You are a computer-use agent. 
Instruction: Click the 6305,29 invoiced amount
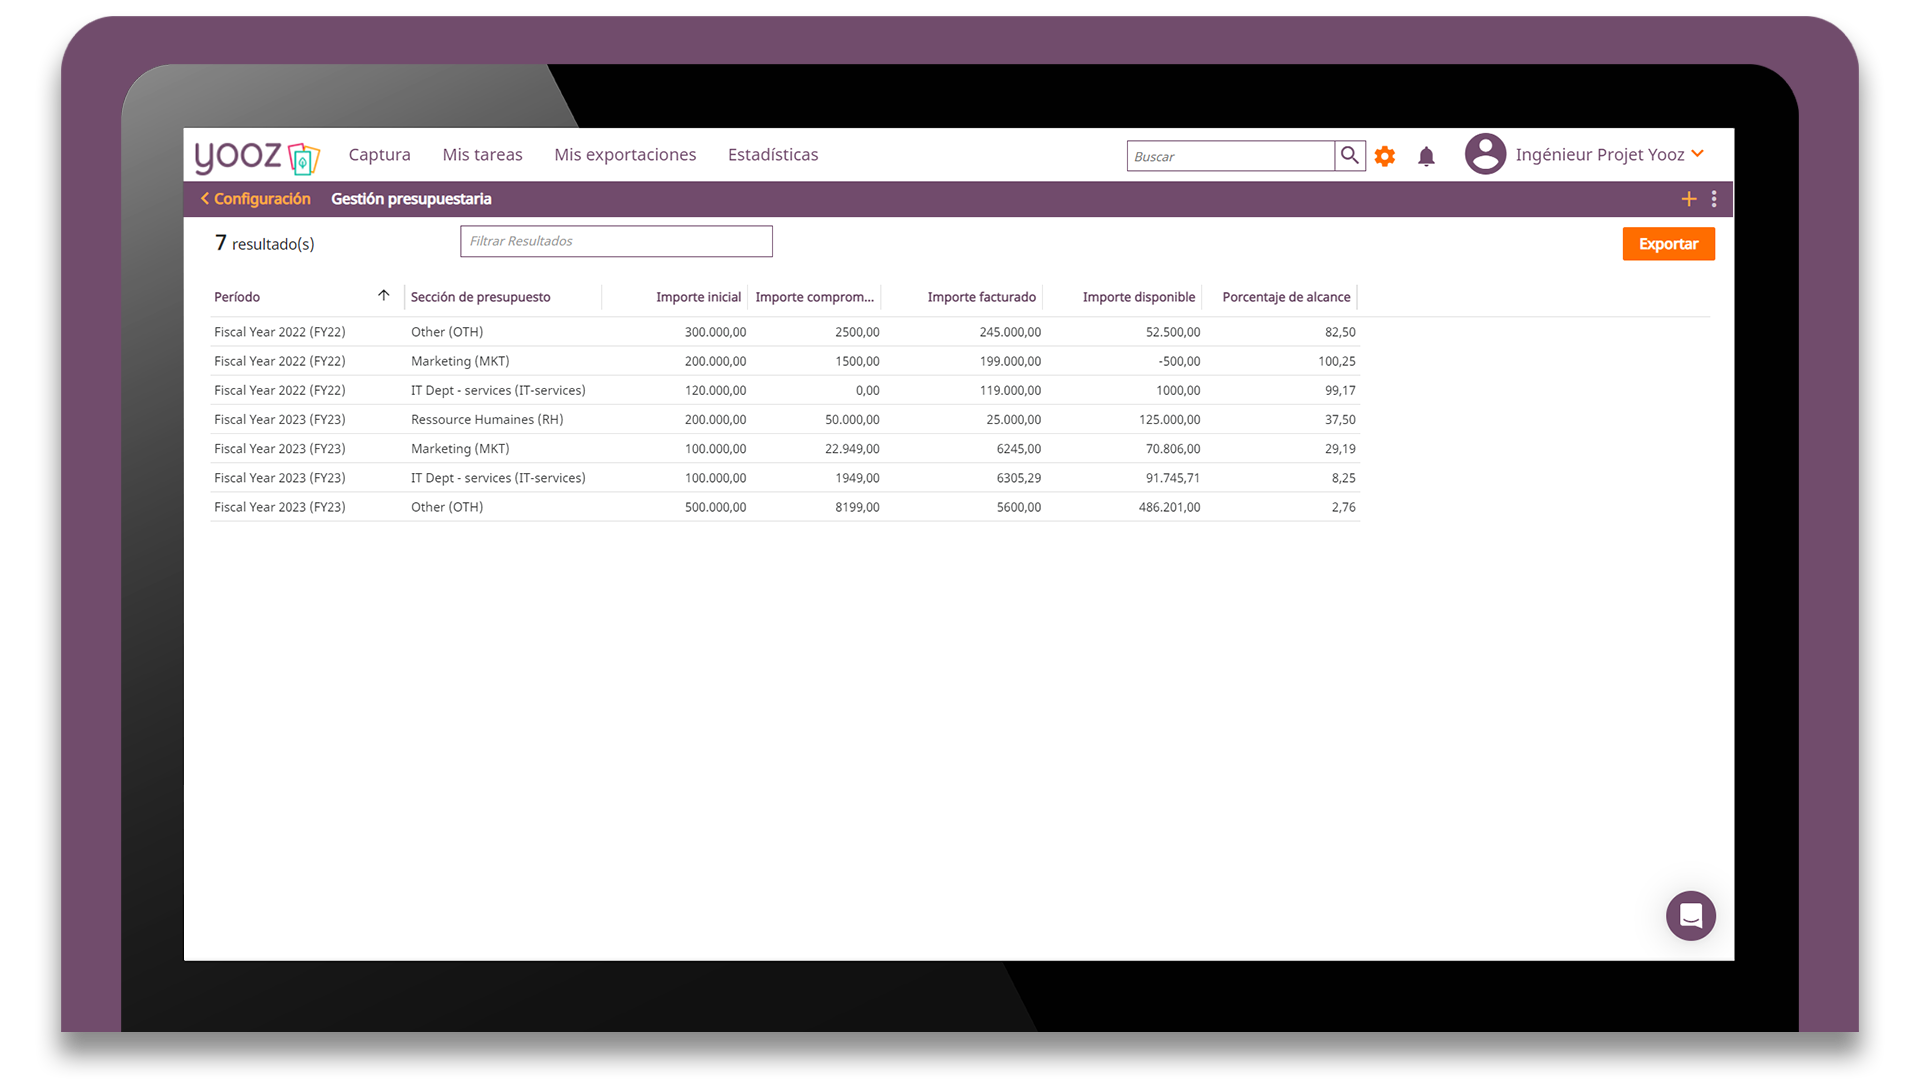coord(1018,478)
